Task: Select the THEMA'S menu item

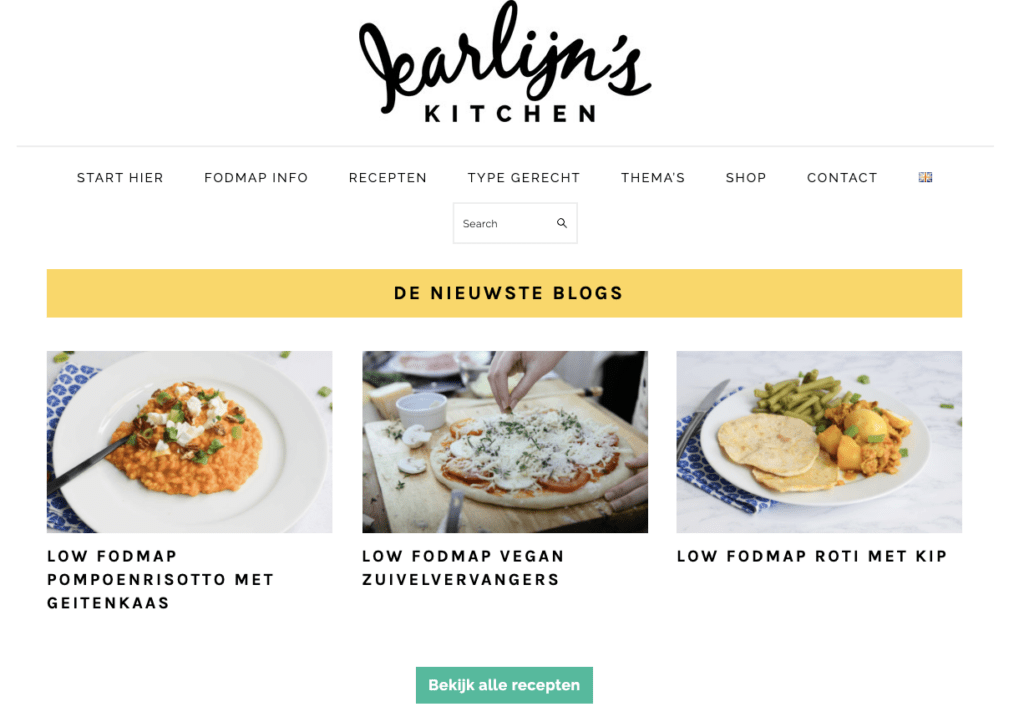Action: click(653, 178)
